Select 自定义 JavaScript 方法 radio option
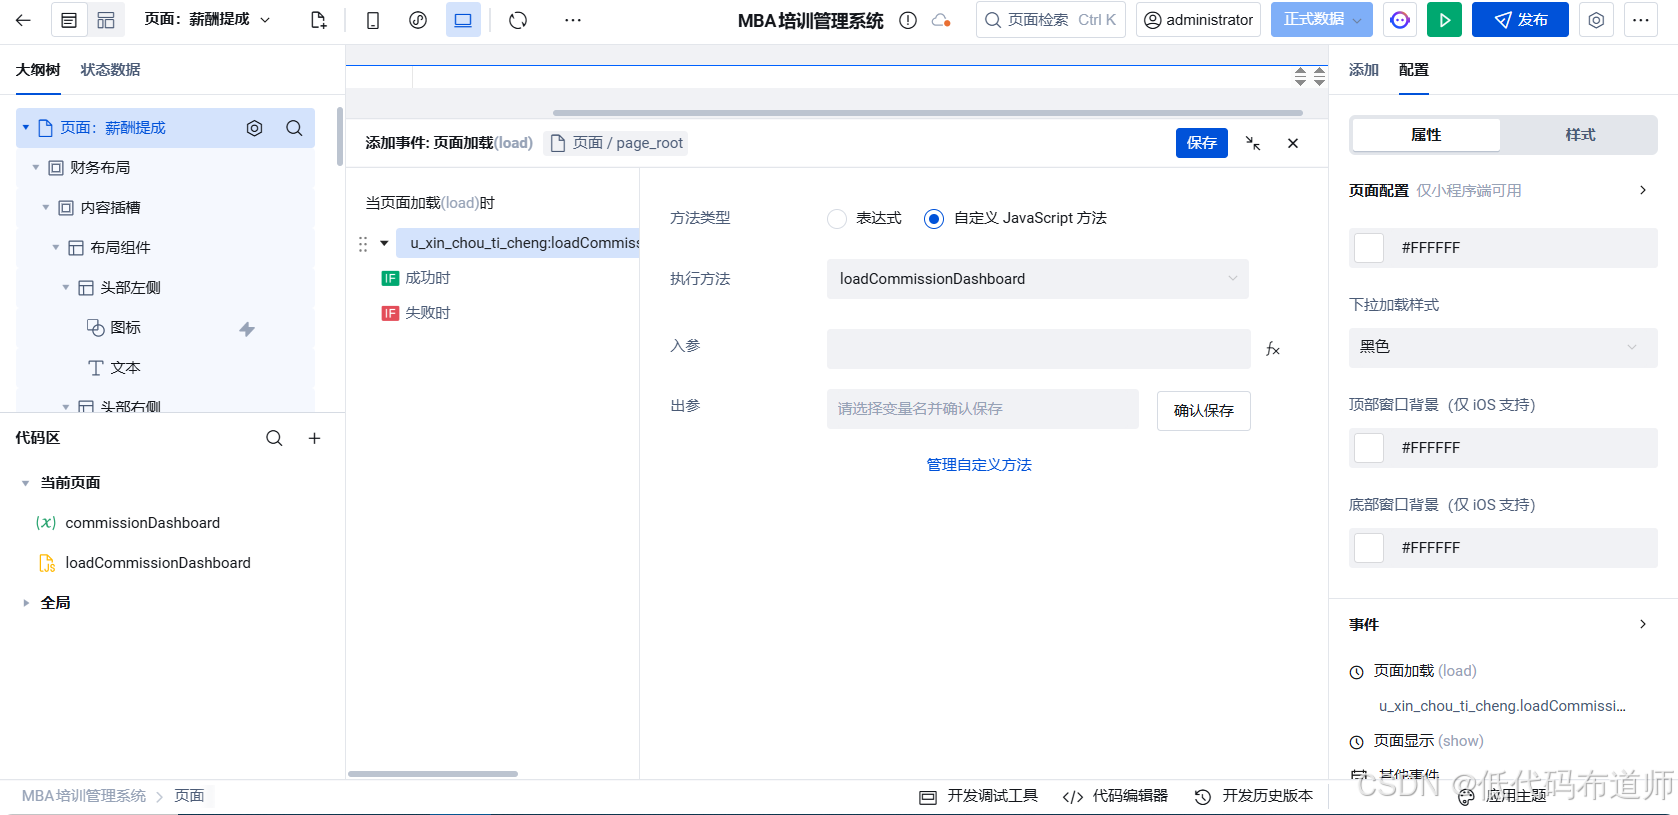The width and height of the screenshot is (1678, 815). pyautogui.click(x=934, y=219)
